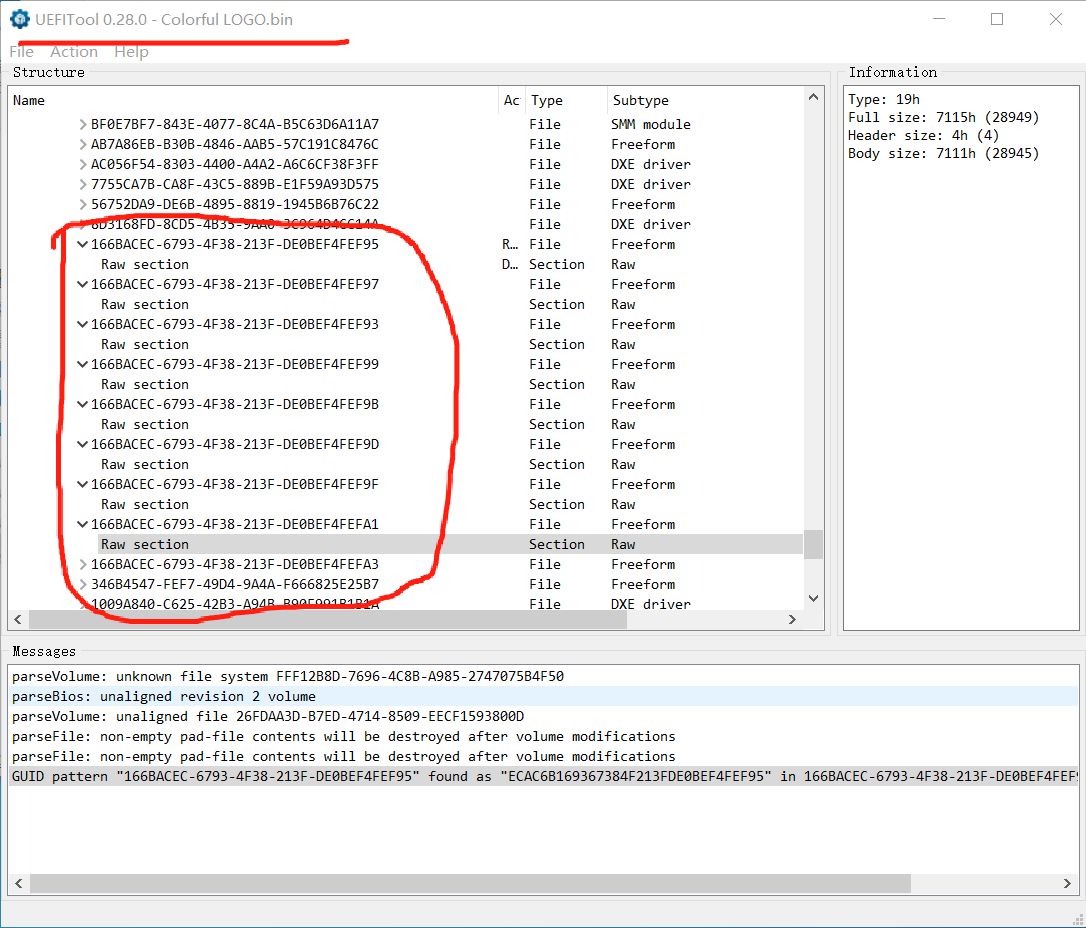Collapse the file ending in FEF9D

82,445
